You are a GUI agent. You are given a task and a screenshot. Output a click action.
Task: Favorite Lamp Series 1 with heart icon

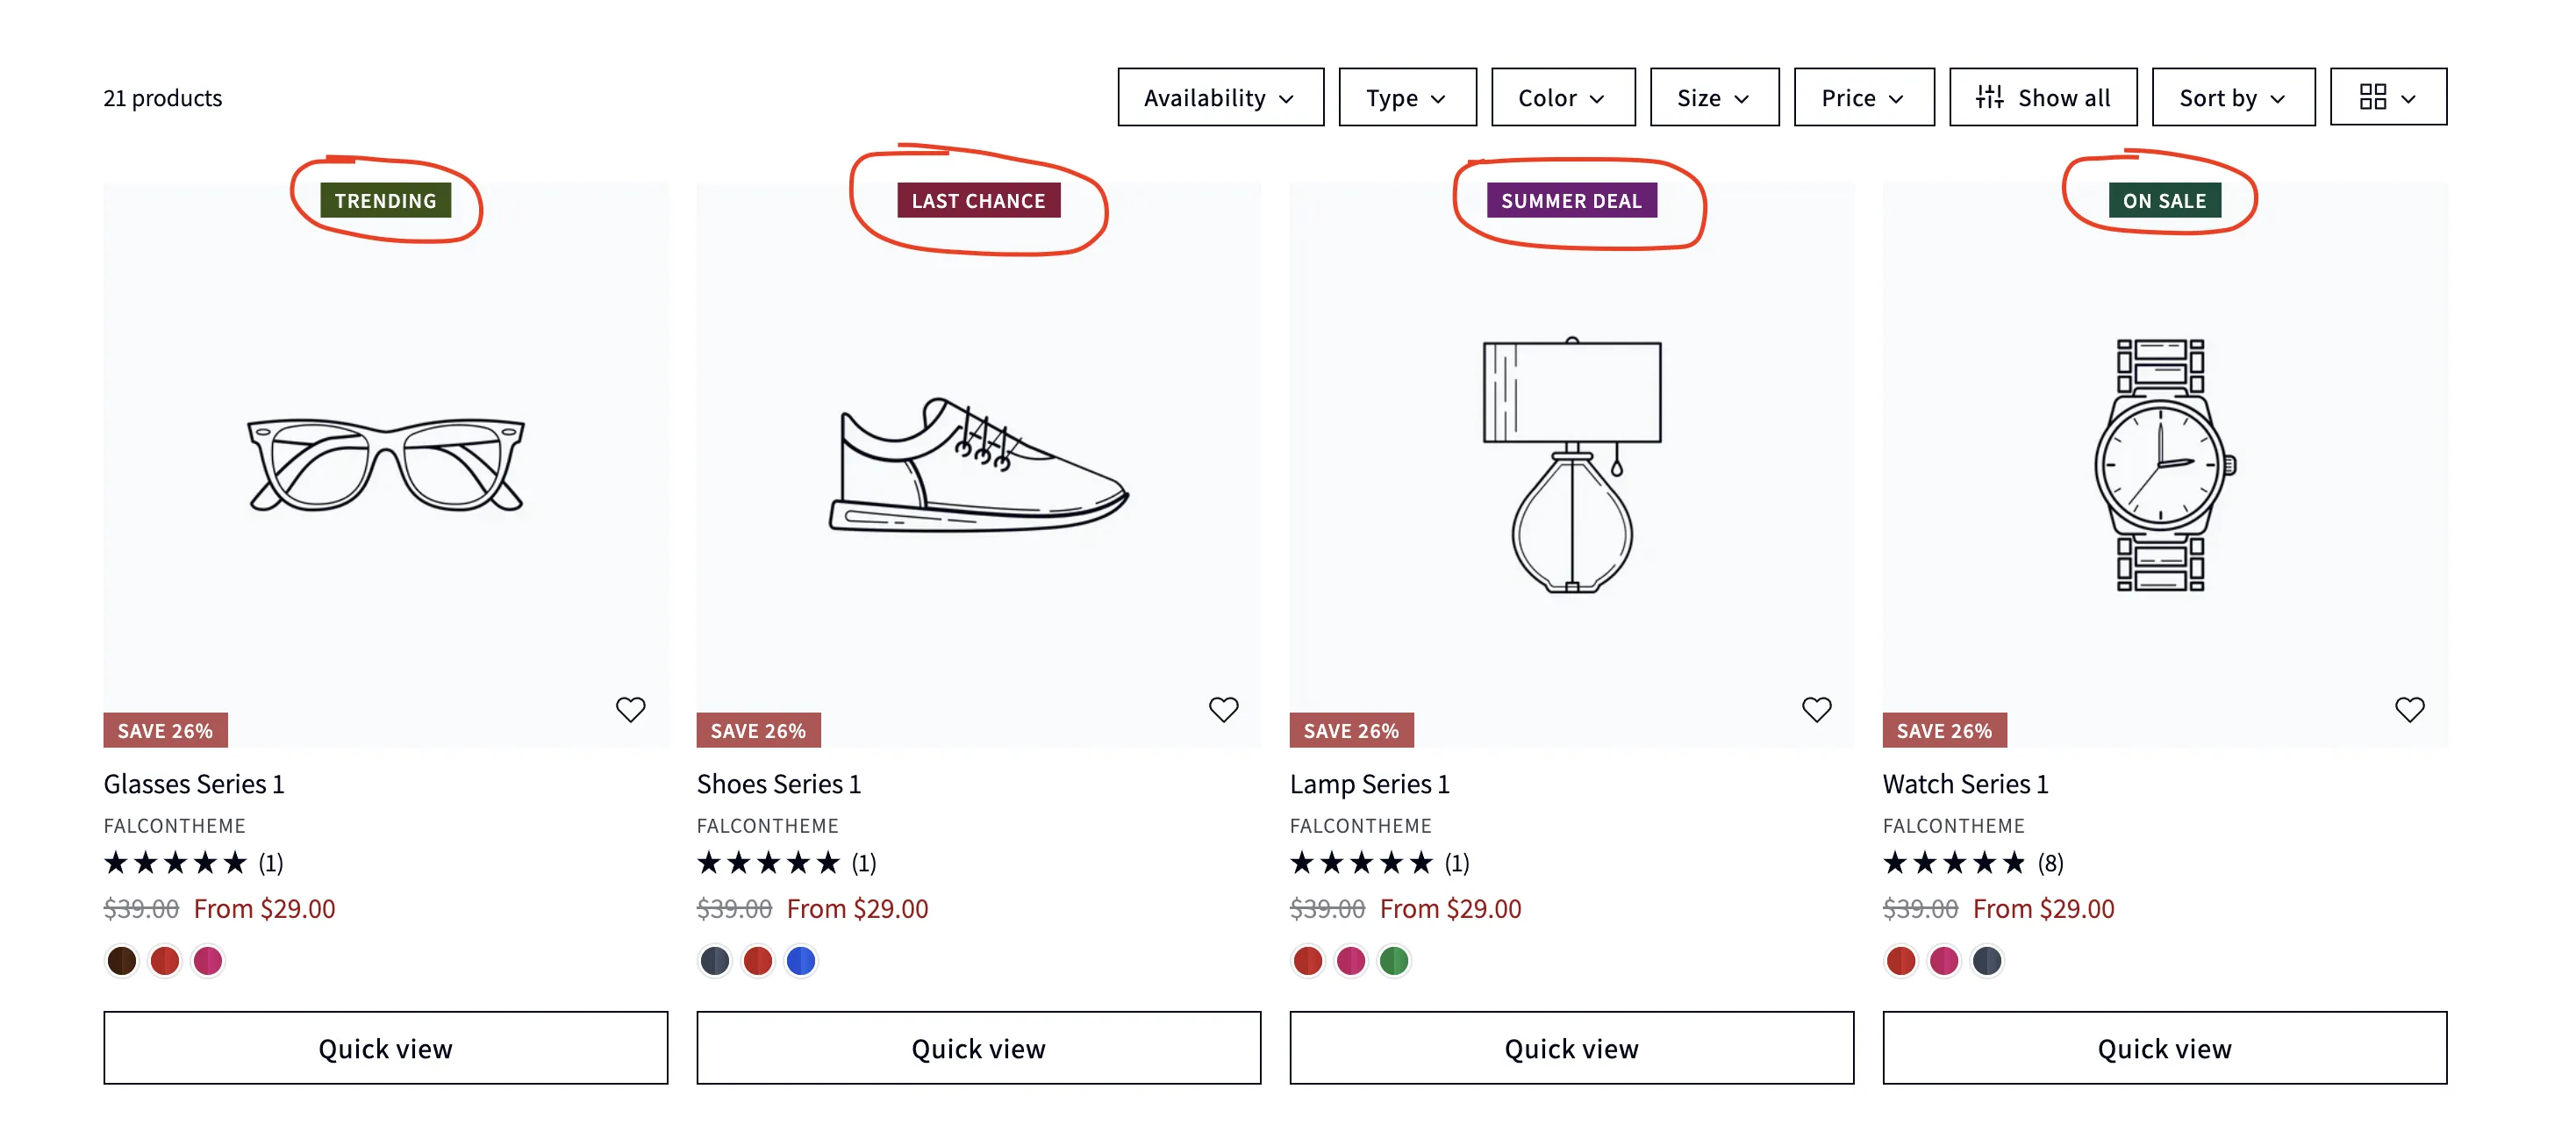tap(1816, 709)
